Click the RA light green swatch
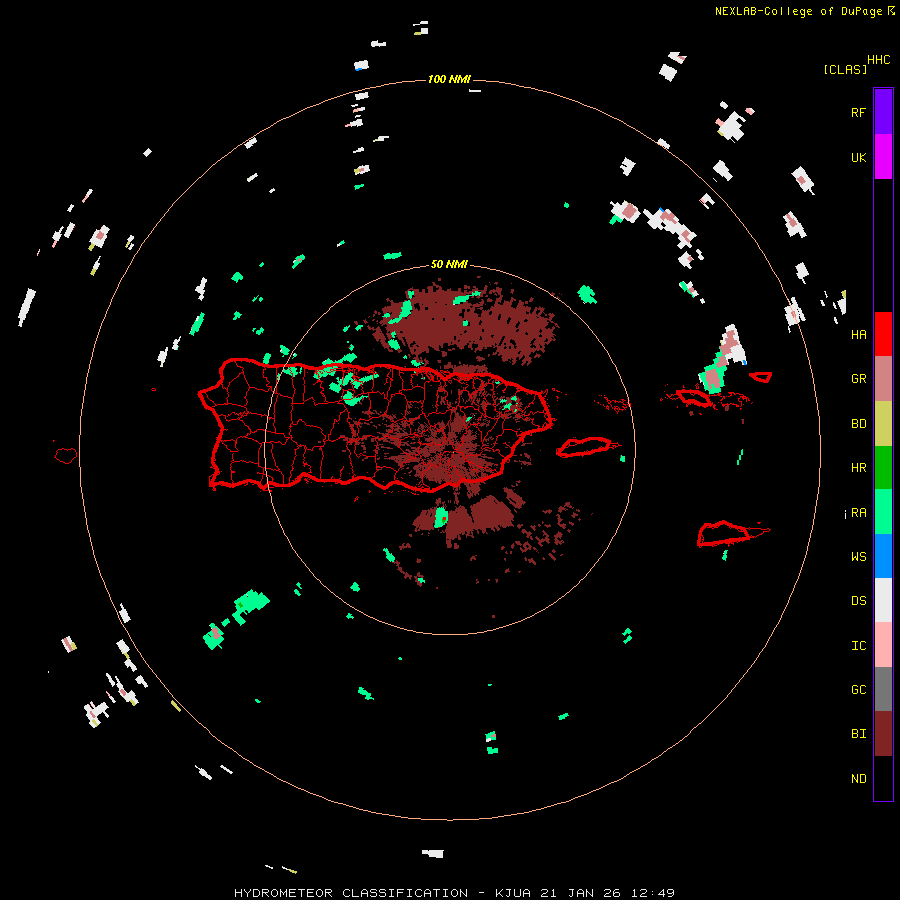The height and width of the screenshot is (900, 900). point(883,512)
